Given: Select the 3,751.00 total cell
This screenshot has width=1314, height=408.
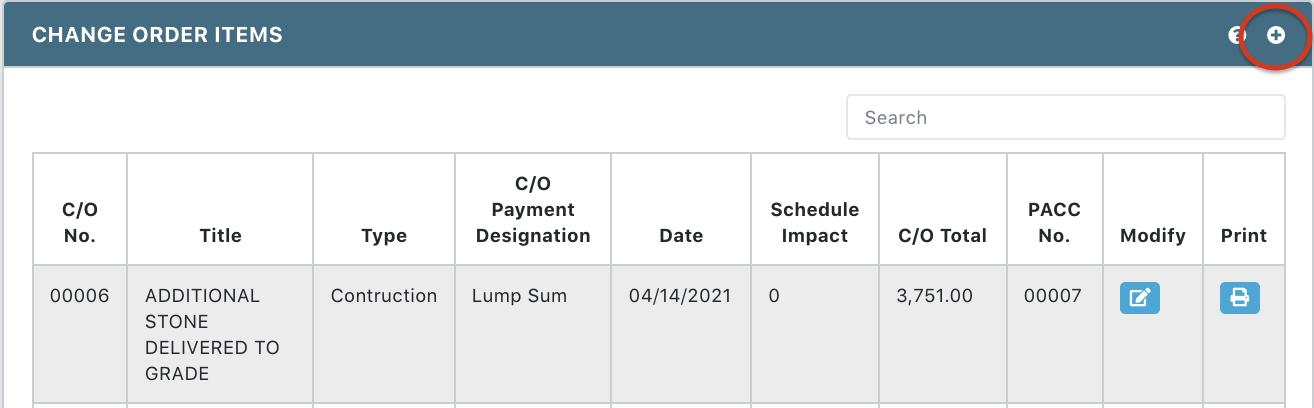Looking at the screenshot, I should click(x=936, y=296).
